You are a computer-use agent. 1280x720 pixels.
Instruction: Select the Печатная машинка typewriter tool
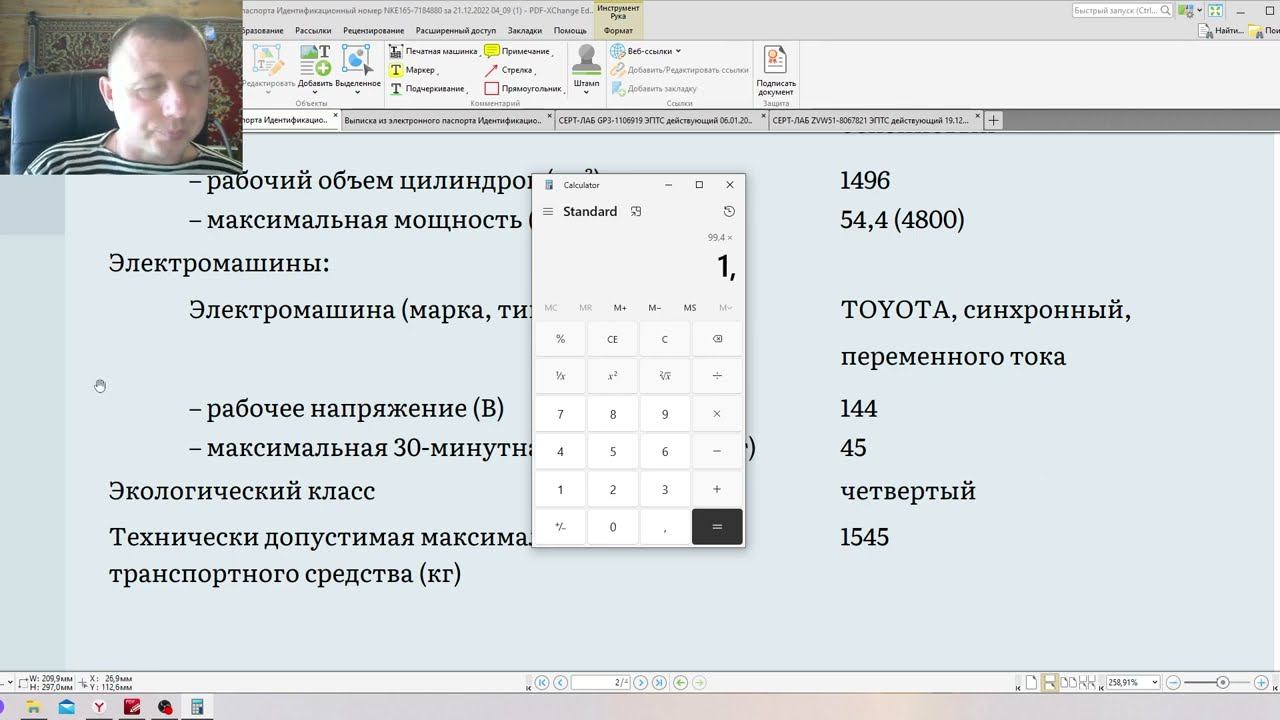tap(434, 51)
